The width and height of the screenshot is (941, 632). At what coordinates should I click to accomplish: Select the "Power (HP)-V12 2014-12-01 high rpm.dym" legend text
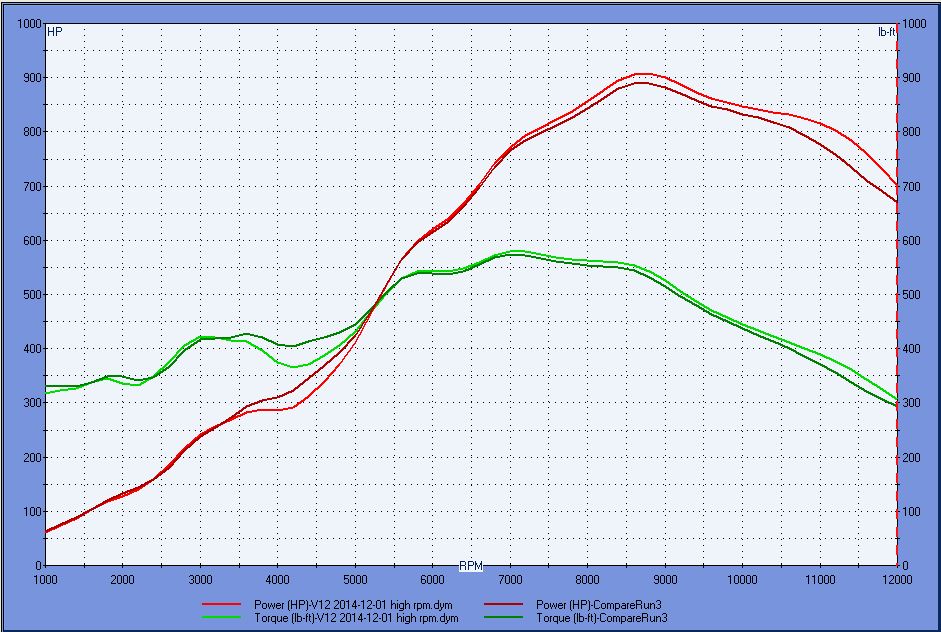coord(356,605)
